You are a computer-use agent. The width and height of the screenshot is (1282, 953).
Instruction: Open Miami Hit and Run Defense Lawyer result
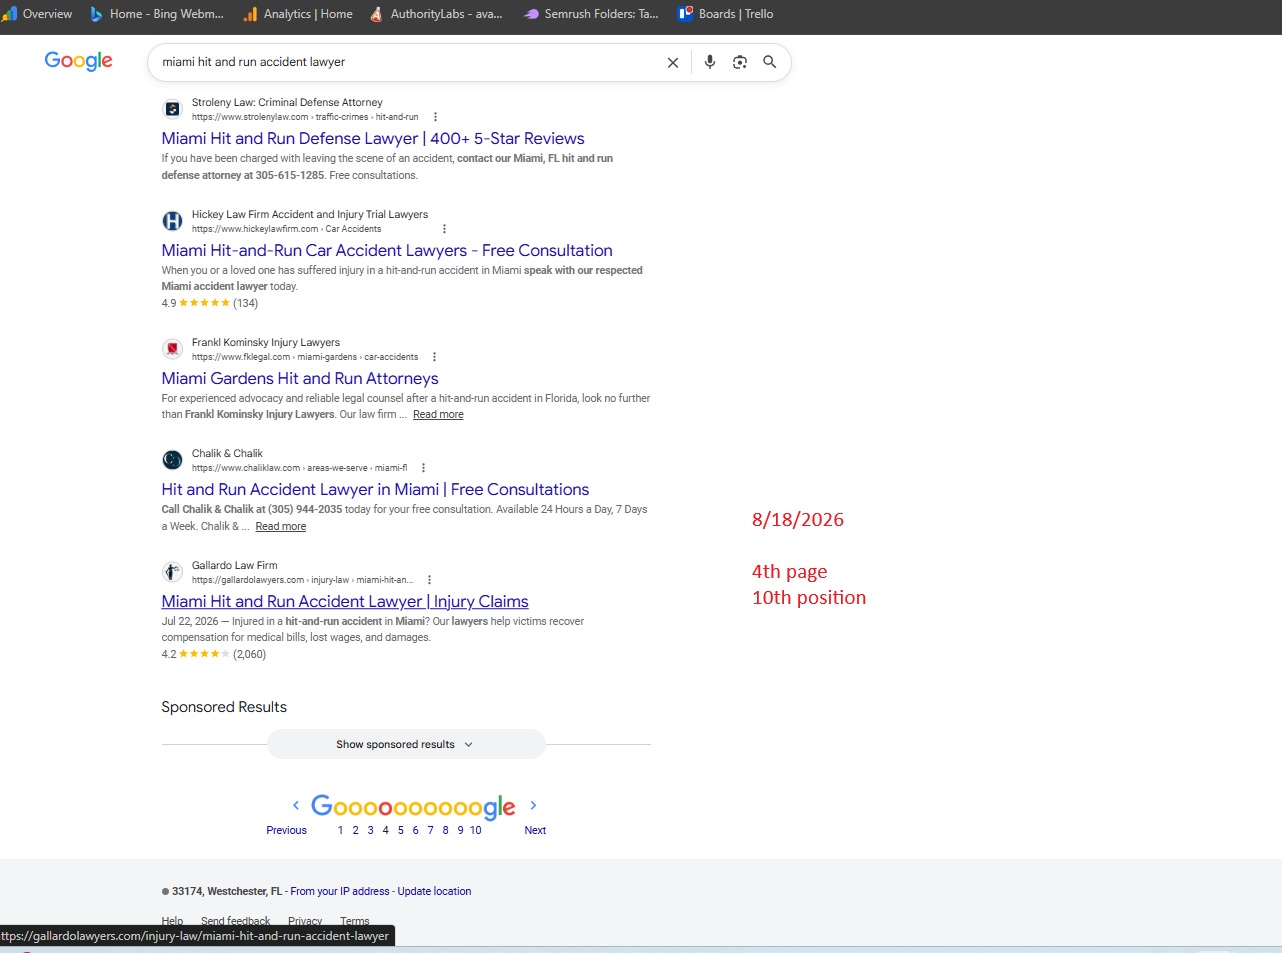tap(373, 139)
